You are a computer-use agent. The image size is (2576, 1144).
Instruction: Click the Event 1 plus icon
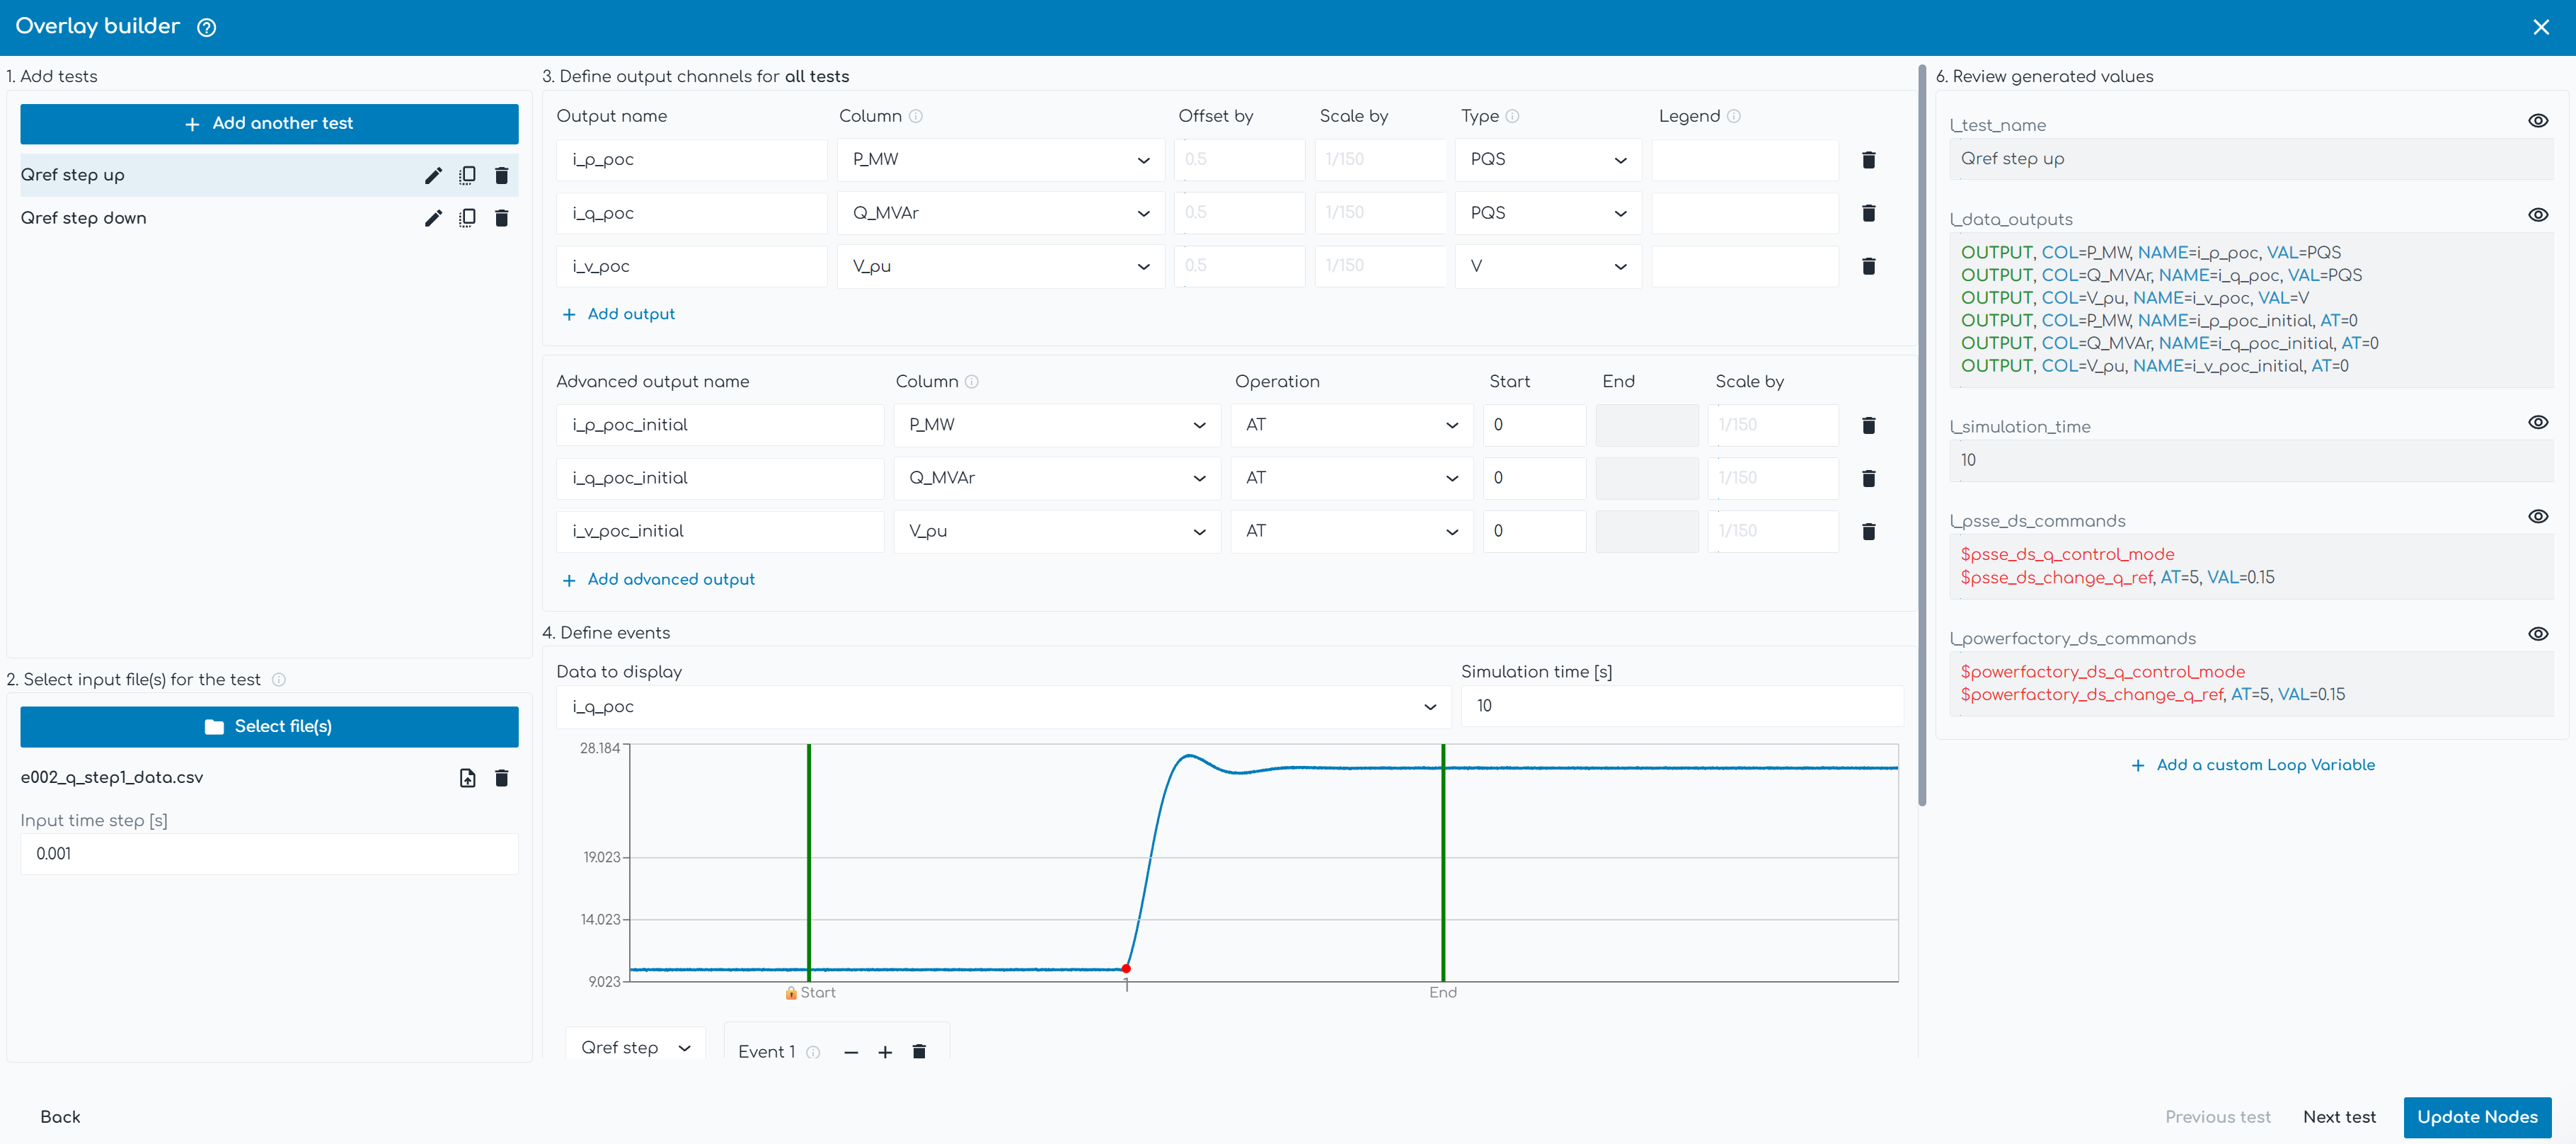click(885, 1052)
